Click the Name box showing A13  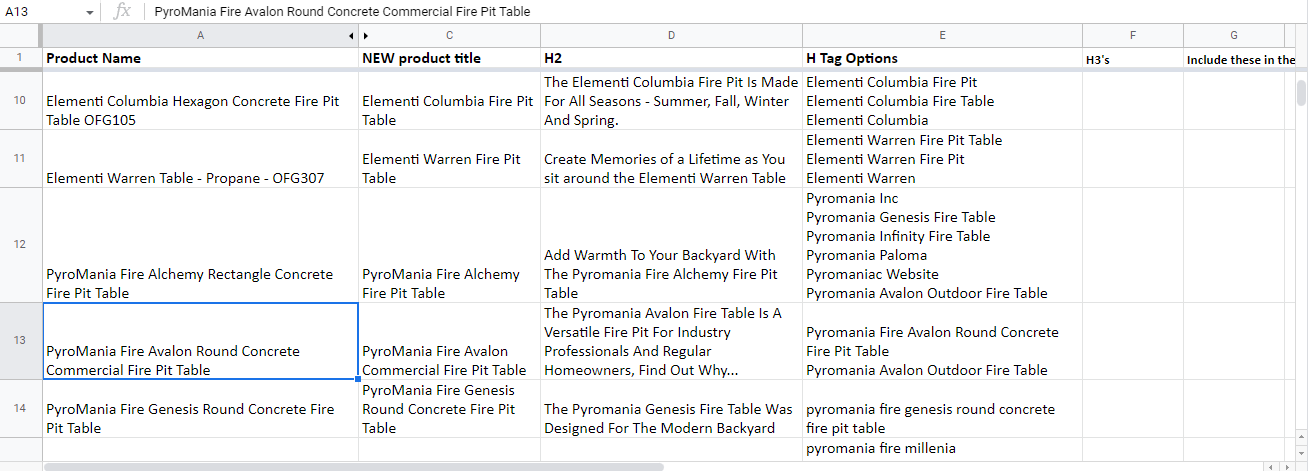[x=40, y=12]
